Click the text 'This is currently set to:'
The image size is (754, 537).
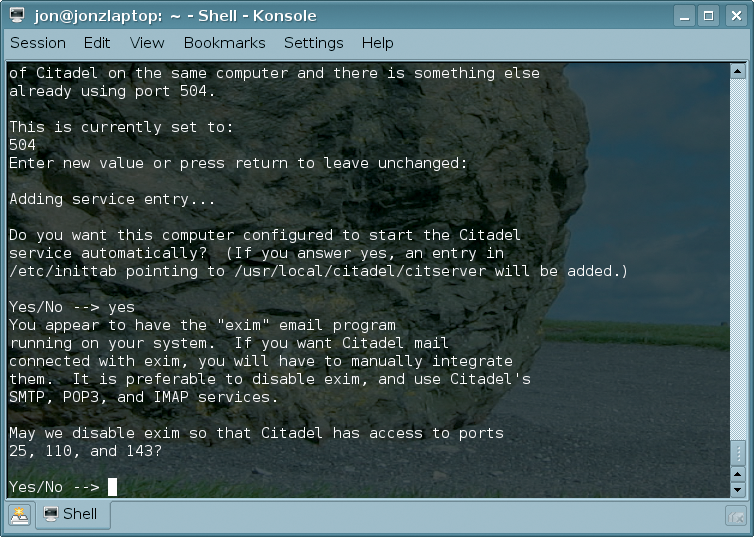point(121,127)
